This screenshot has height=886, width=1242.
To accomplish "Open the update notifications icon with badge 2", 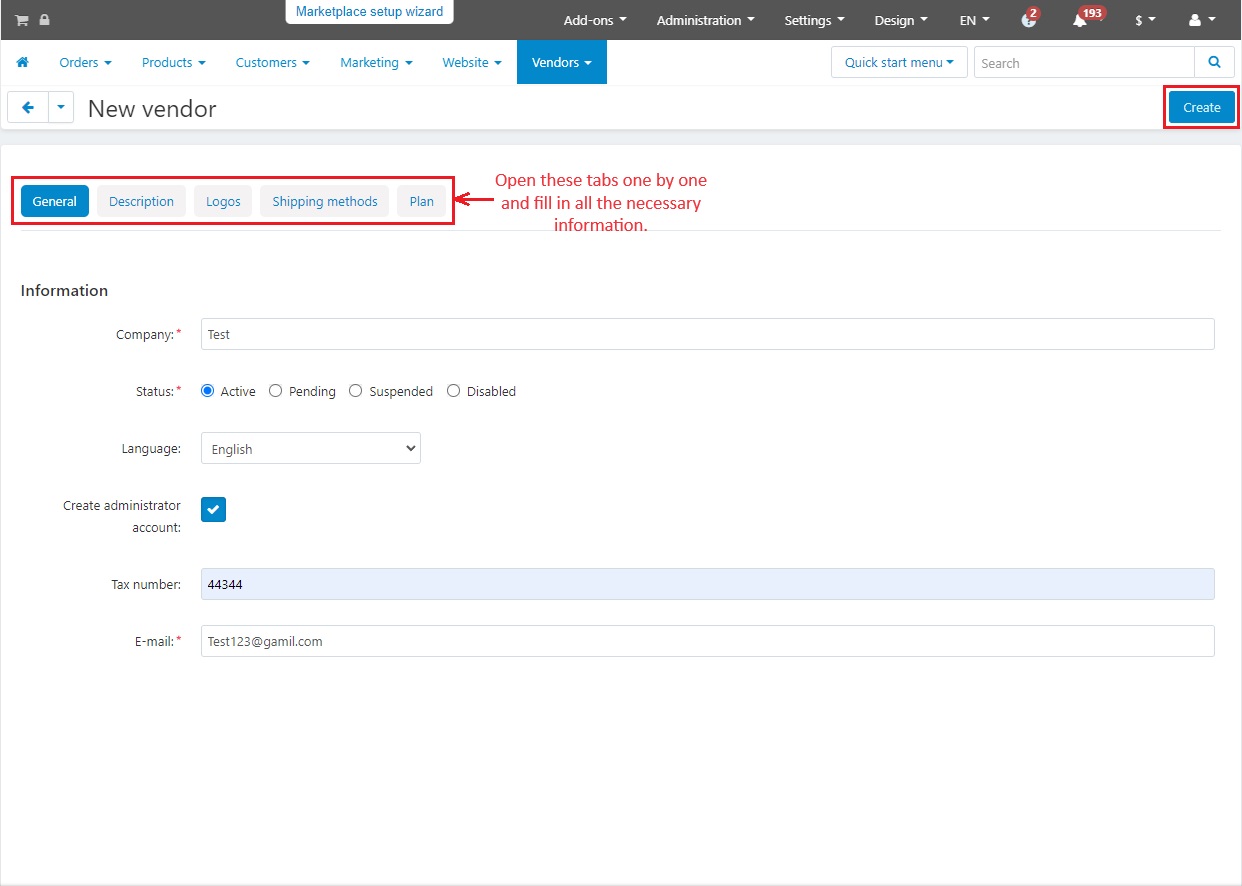I will [x=1029, y=19].
